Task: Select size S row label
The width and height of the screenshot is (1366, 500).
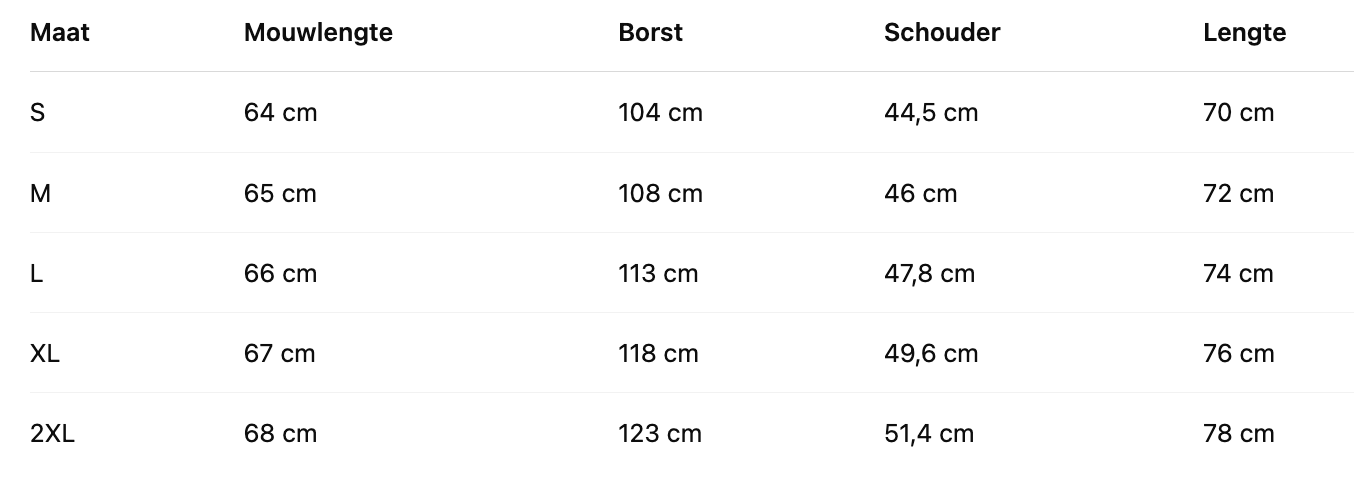Action: [x=38, y=113]
